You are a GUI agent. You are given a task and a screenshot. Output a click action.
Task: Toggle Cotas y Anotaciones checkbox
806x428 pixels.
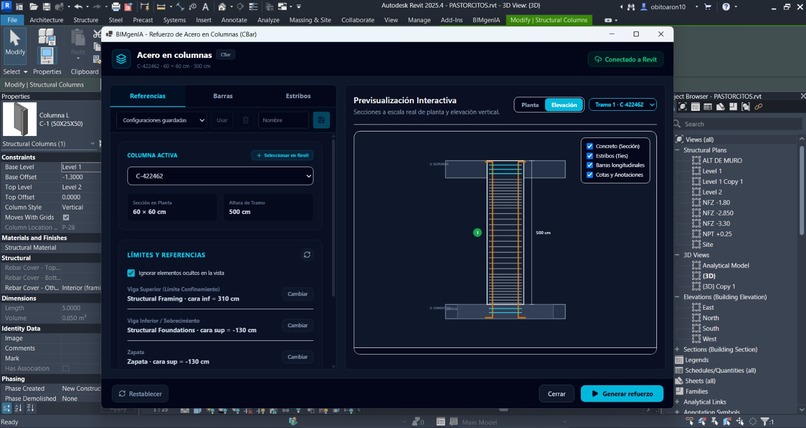590,175
